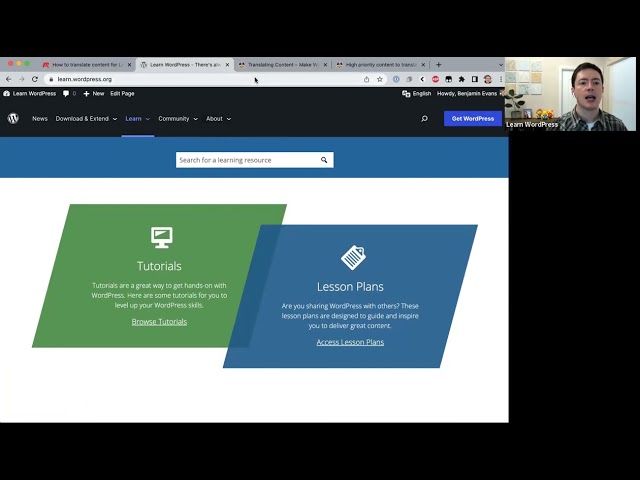
Task: Expand the Community menu chevron
Action: coord(196,119)
